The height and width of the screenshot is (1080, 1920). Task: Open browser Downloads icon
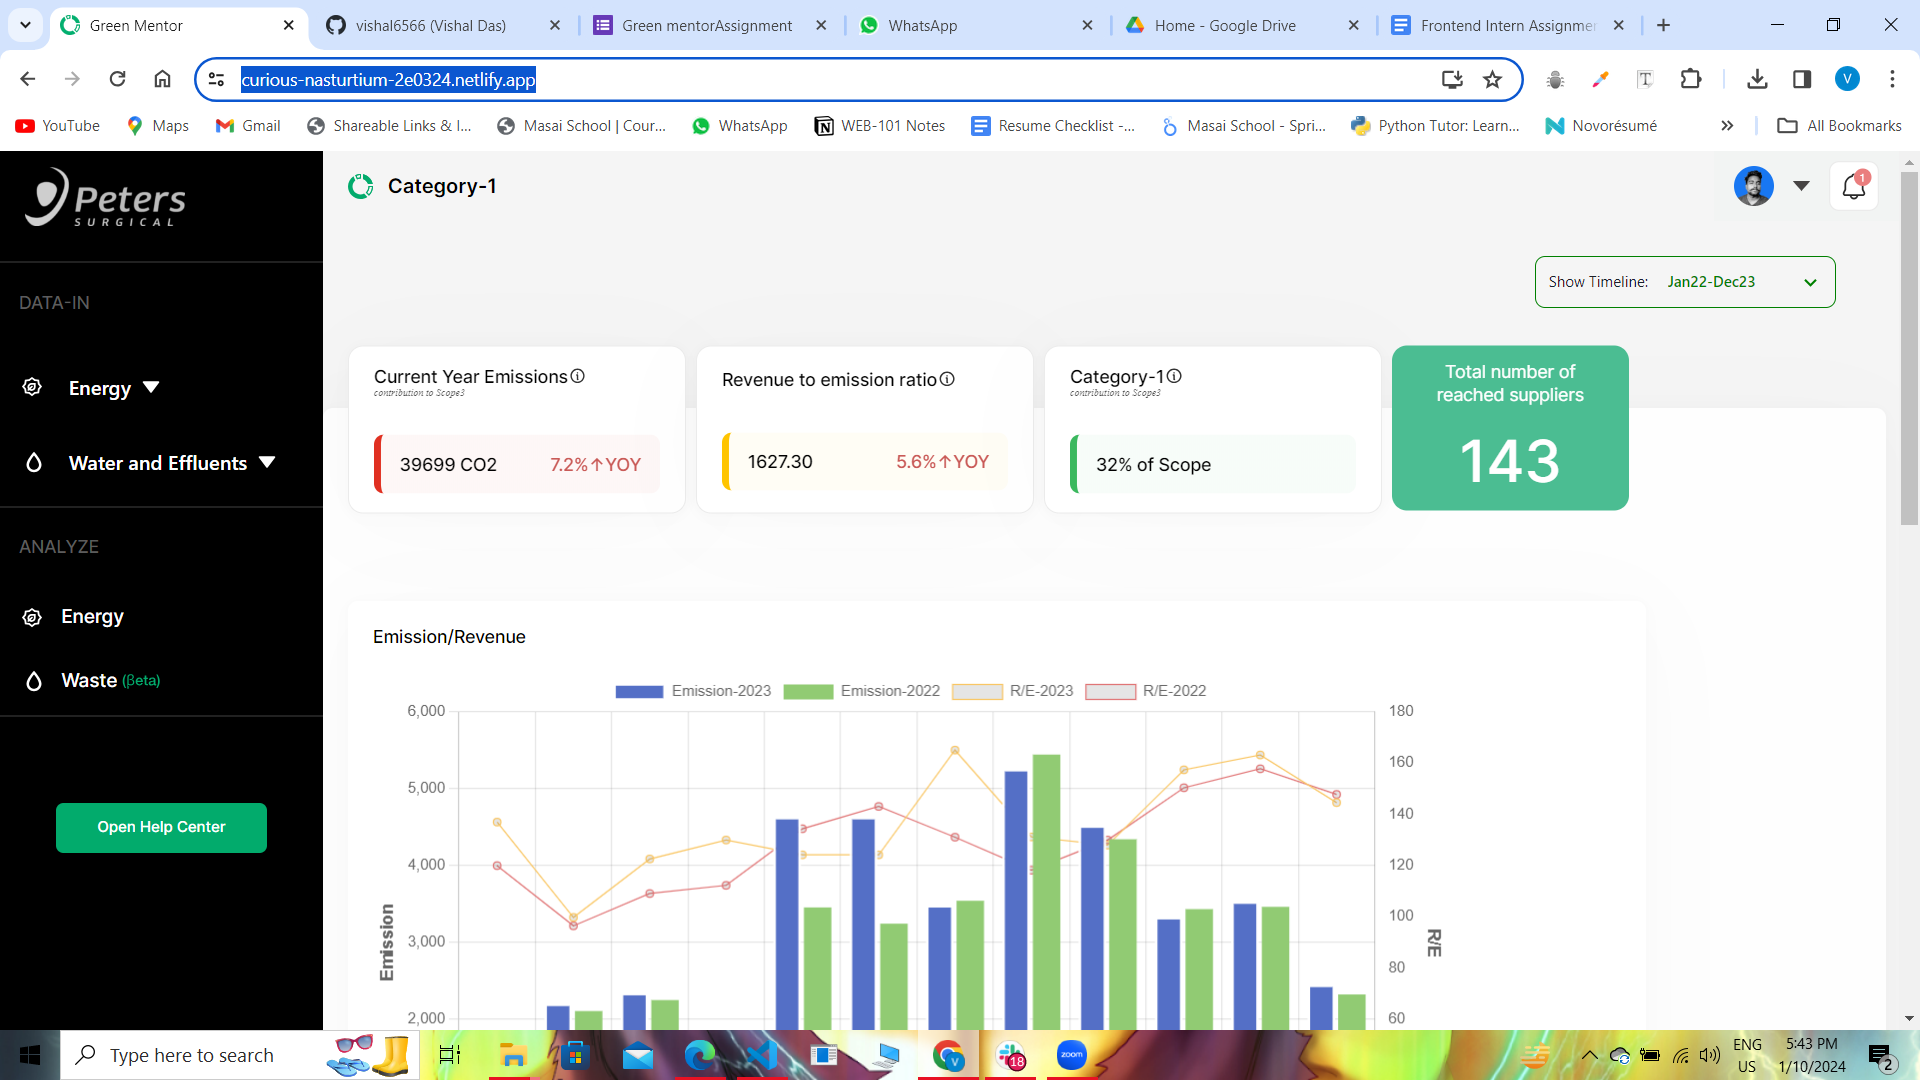tap(1756, 79)
